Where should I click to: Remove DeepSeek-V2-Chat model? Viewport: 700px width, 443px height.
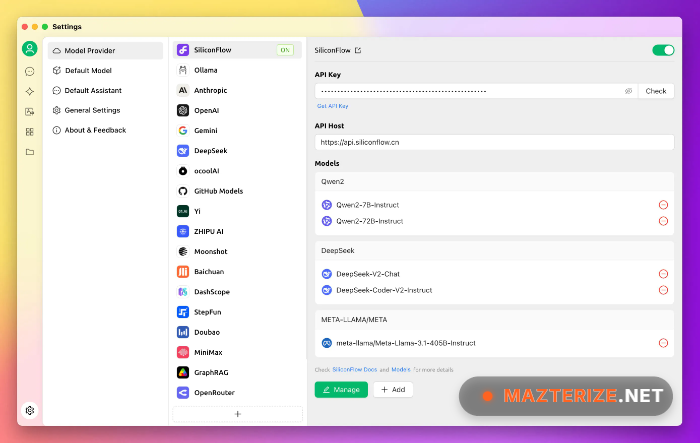pyautogui.click(x=663, y=274)
